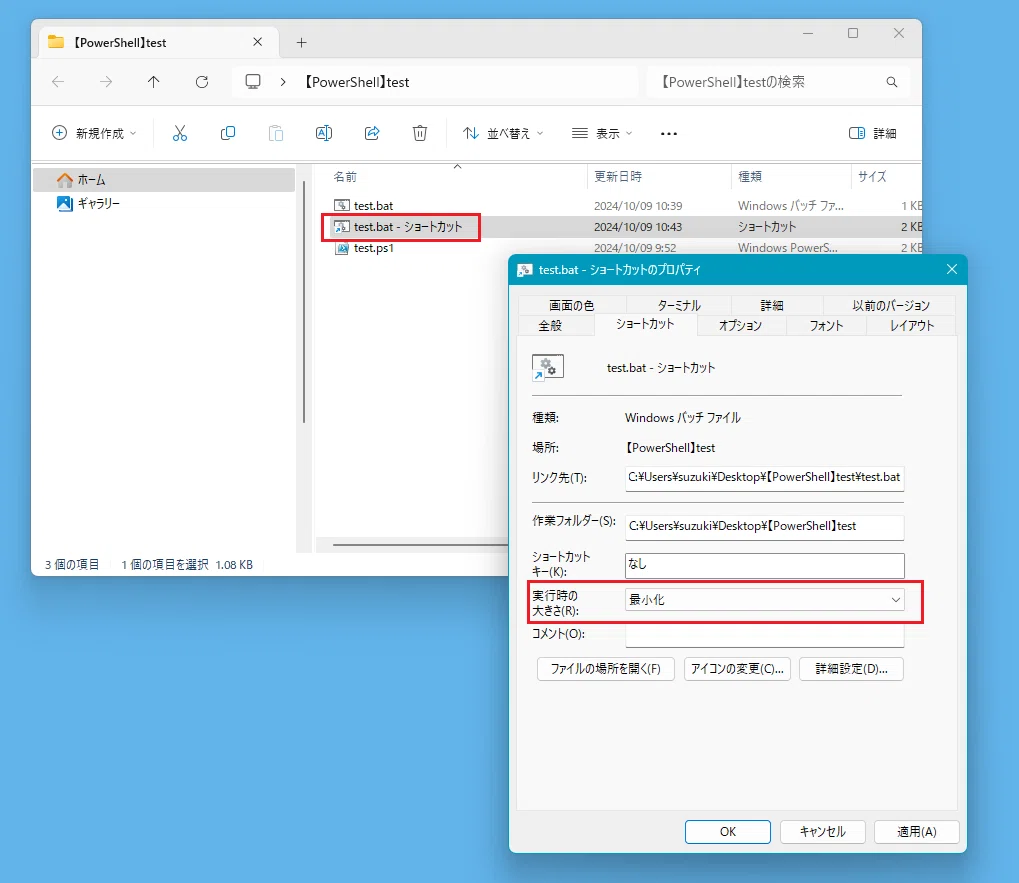
Task: Open the three-dots more options menu
Action: pyautogui.click(x=669, y=133)
